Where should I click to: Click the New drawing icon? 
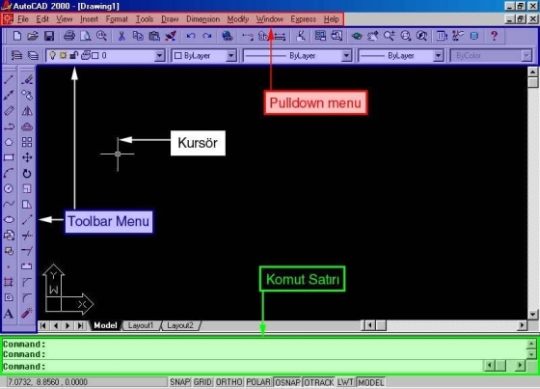tap(17, 36)
